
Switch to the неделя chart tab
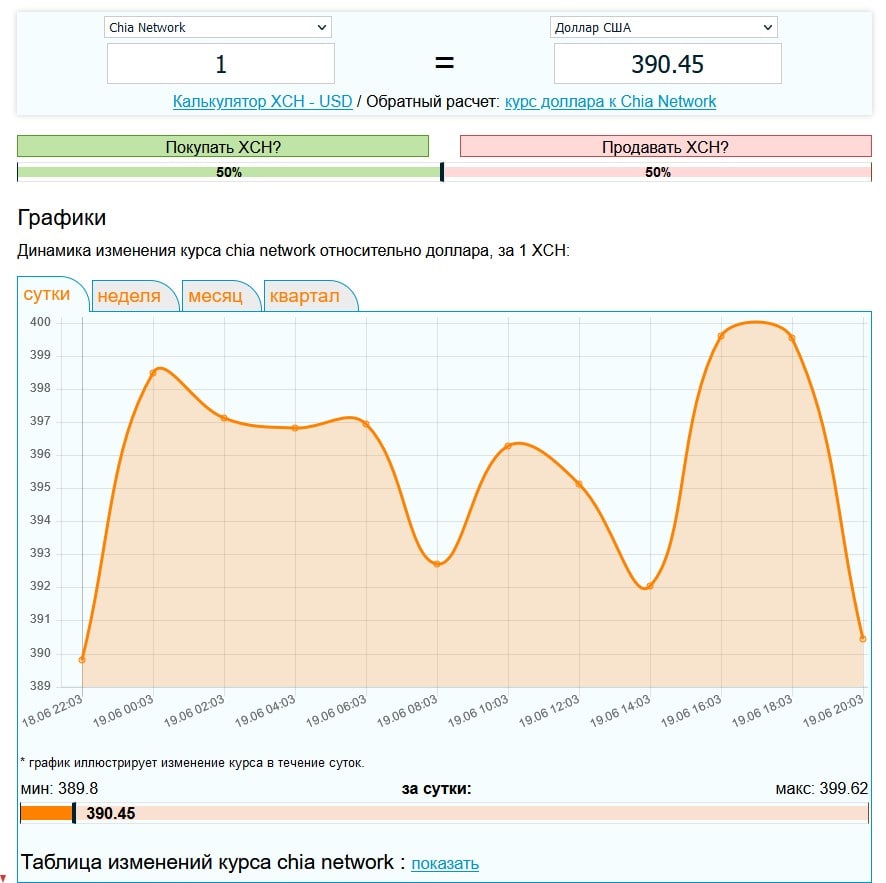[129, 296]
